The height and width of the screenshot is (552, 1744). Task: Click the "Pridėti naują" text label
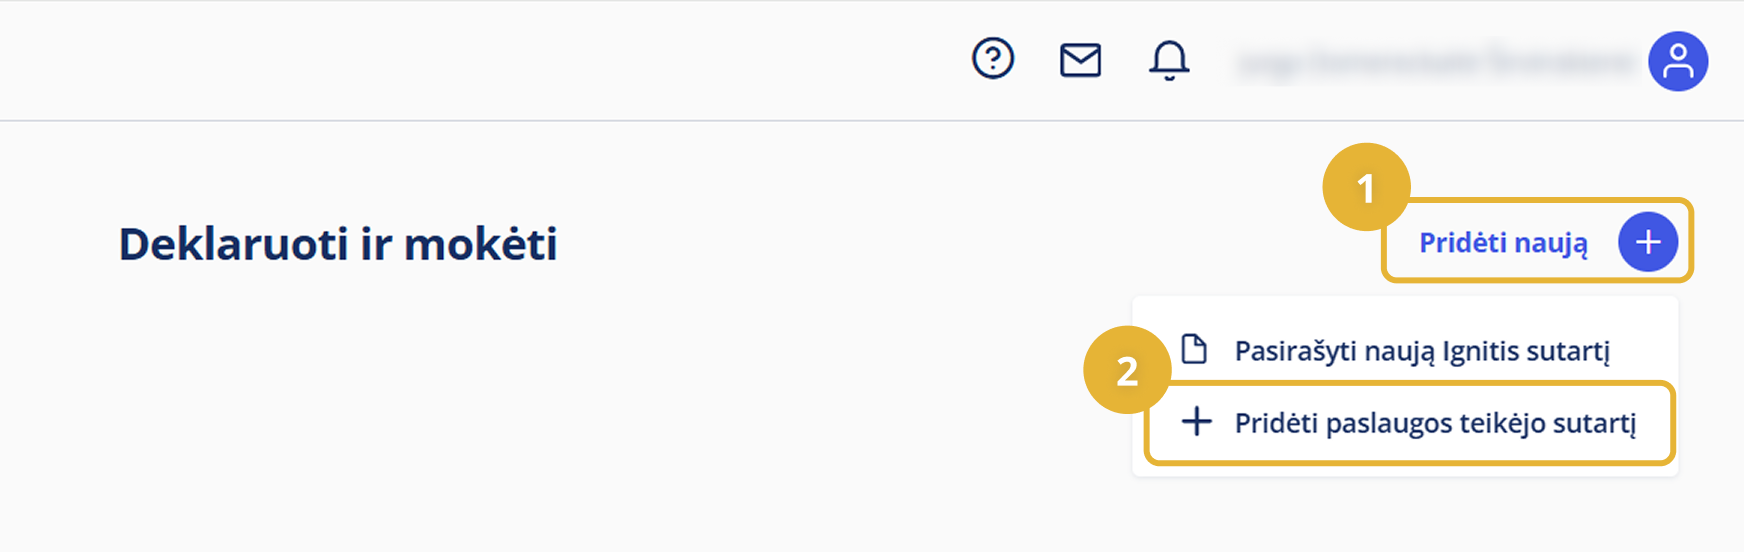point(1503,243)
